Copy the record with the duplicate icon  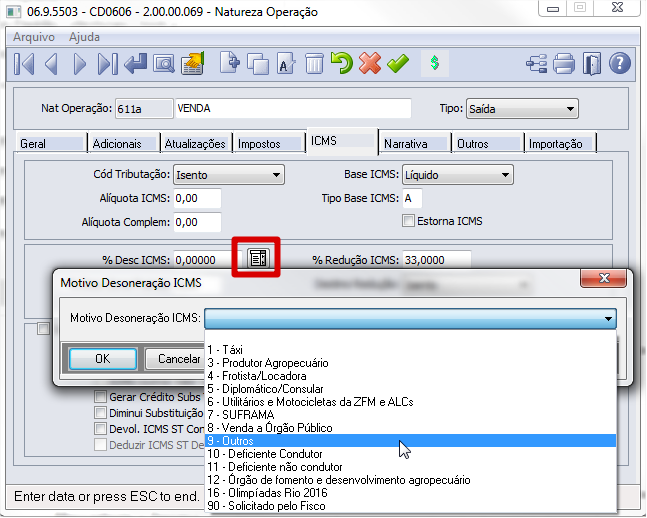pyautogui.click(x=258, y=64)
